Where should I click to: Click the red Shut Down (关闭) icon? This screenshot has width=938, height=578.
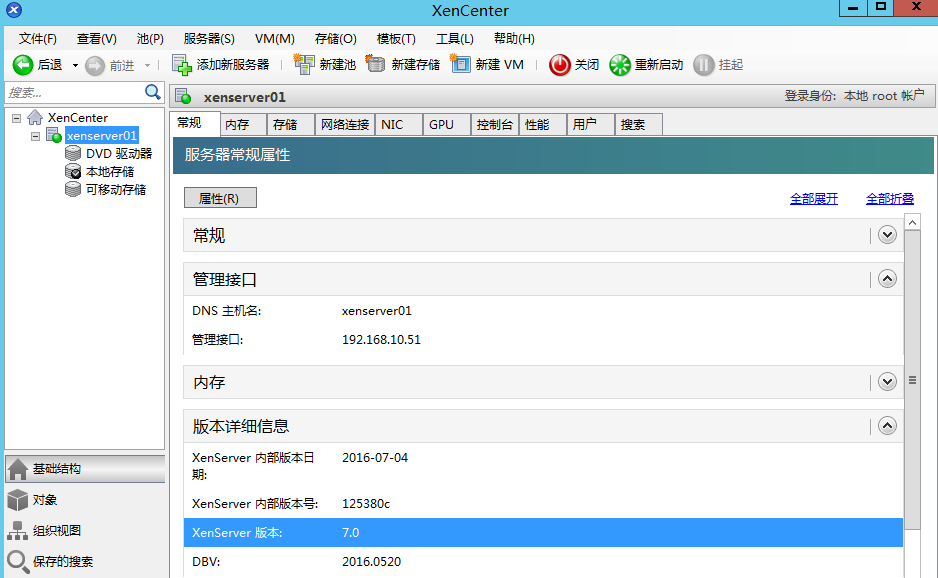tap(560, 65)
